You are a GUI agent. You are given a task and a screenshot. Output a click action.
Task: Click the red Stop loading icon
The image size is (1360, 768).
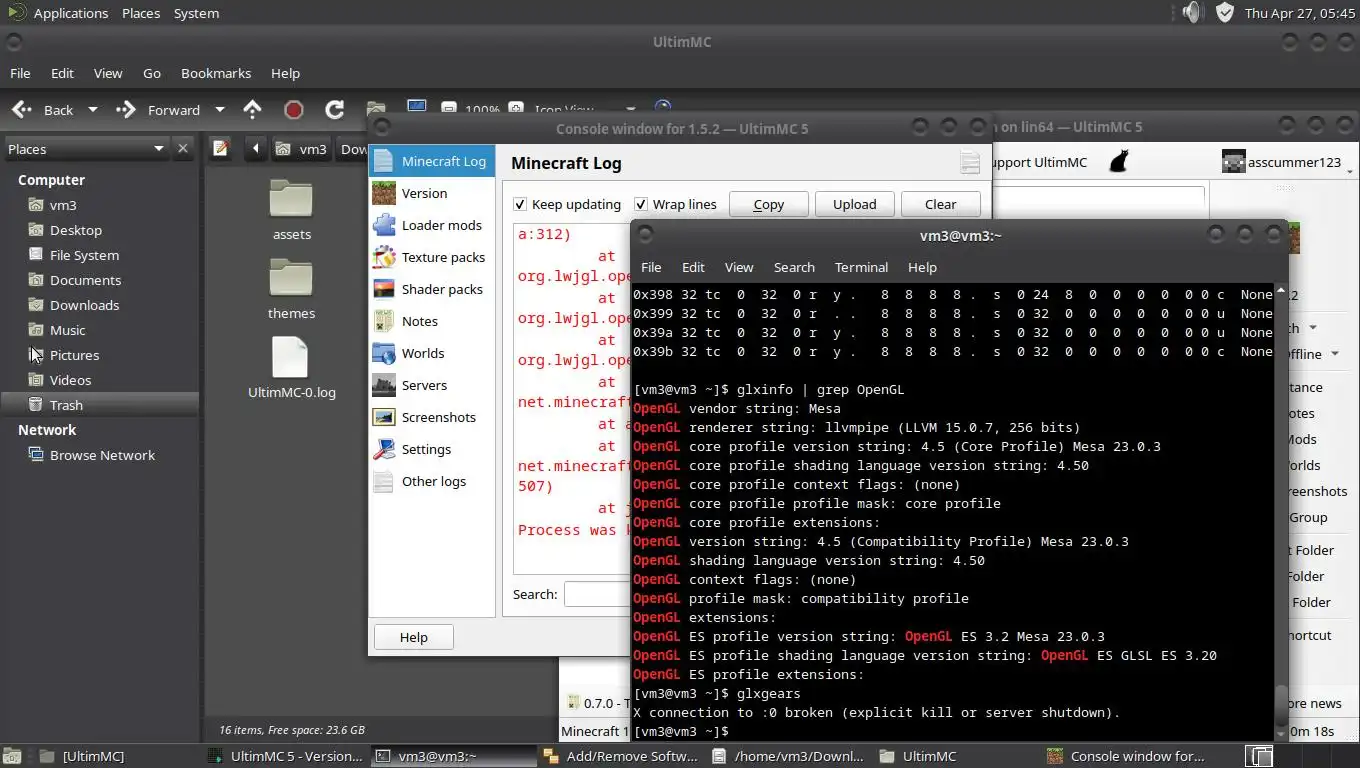pos(293,110)
